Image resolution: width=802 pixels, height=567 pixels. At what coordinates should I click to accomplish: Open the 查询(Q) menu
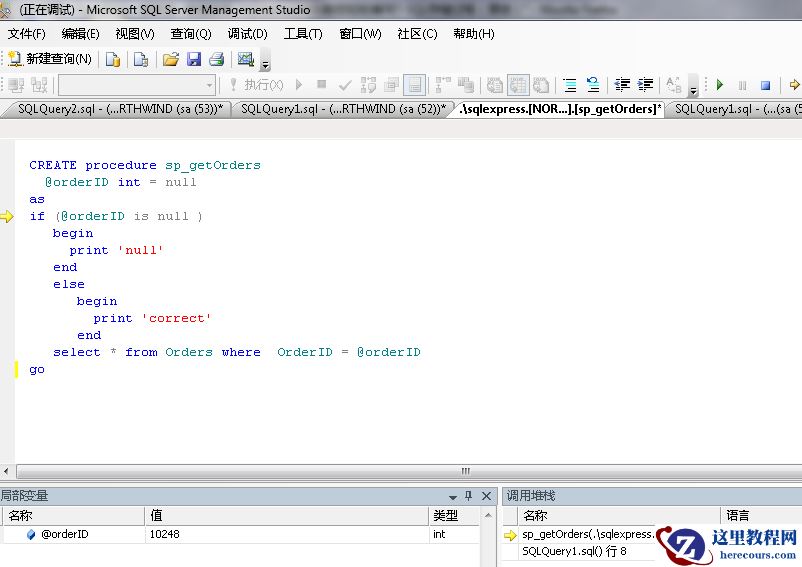pos(191,34)
